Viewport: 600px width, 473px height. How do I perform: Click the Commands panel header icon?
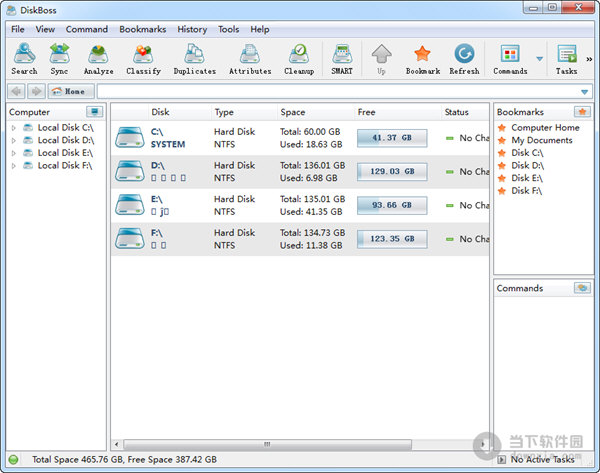(582, 288)
